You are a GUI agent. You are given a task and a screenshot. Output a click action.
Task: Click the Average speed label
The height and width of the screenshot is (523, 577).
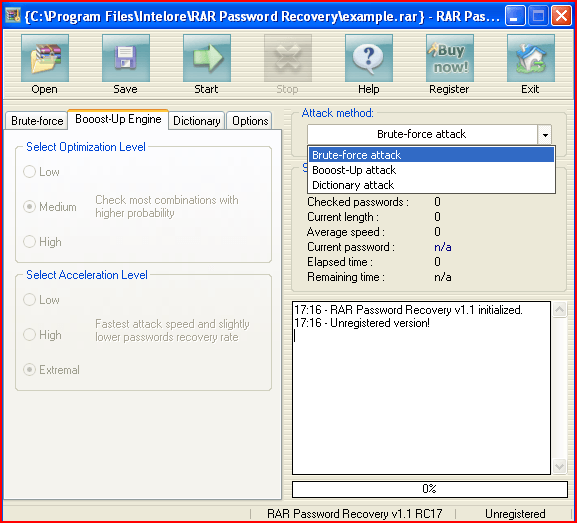[x=346, y=232]
